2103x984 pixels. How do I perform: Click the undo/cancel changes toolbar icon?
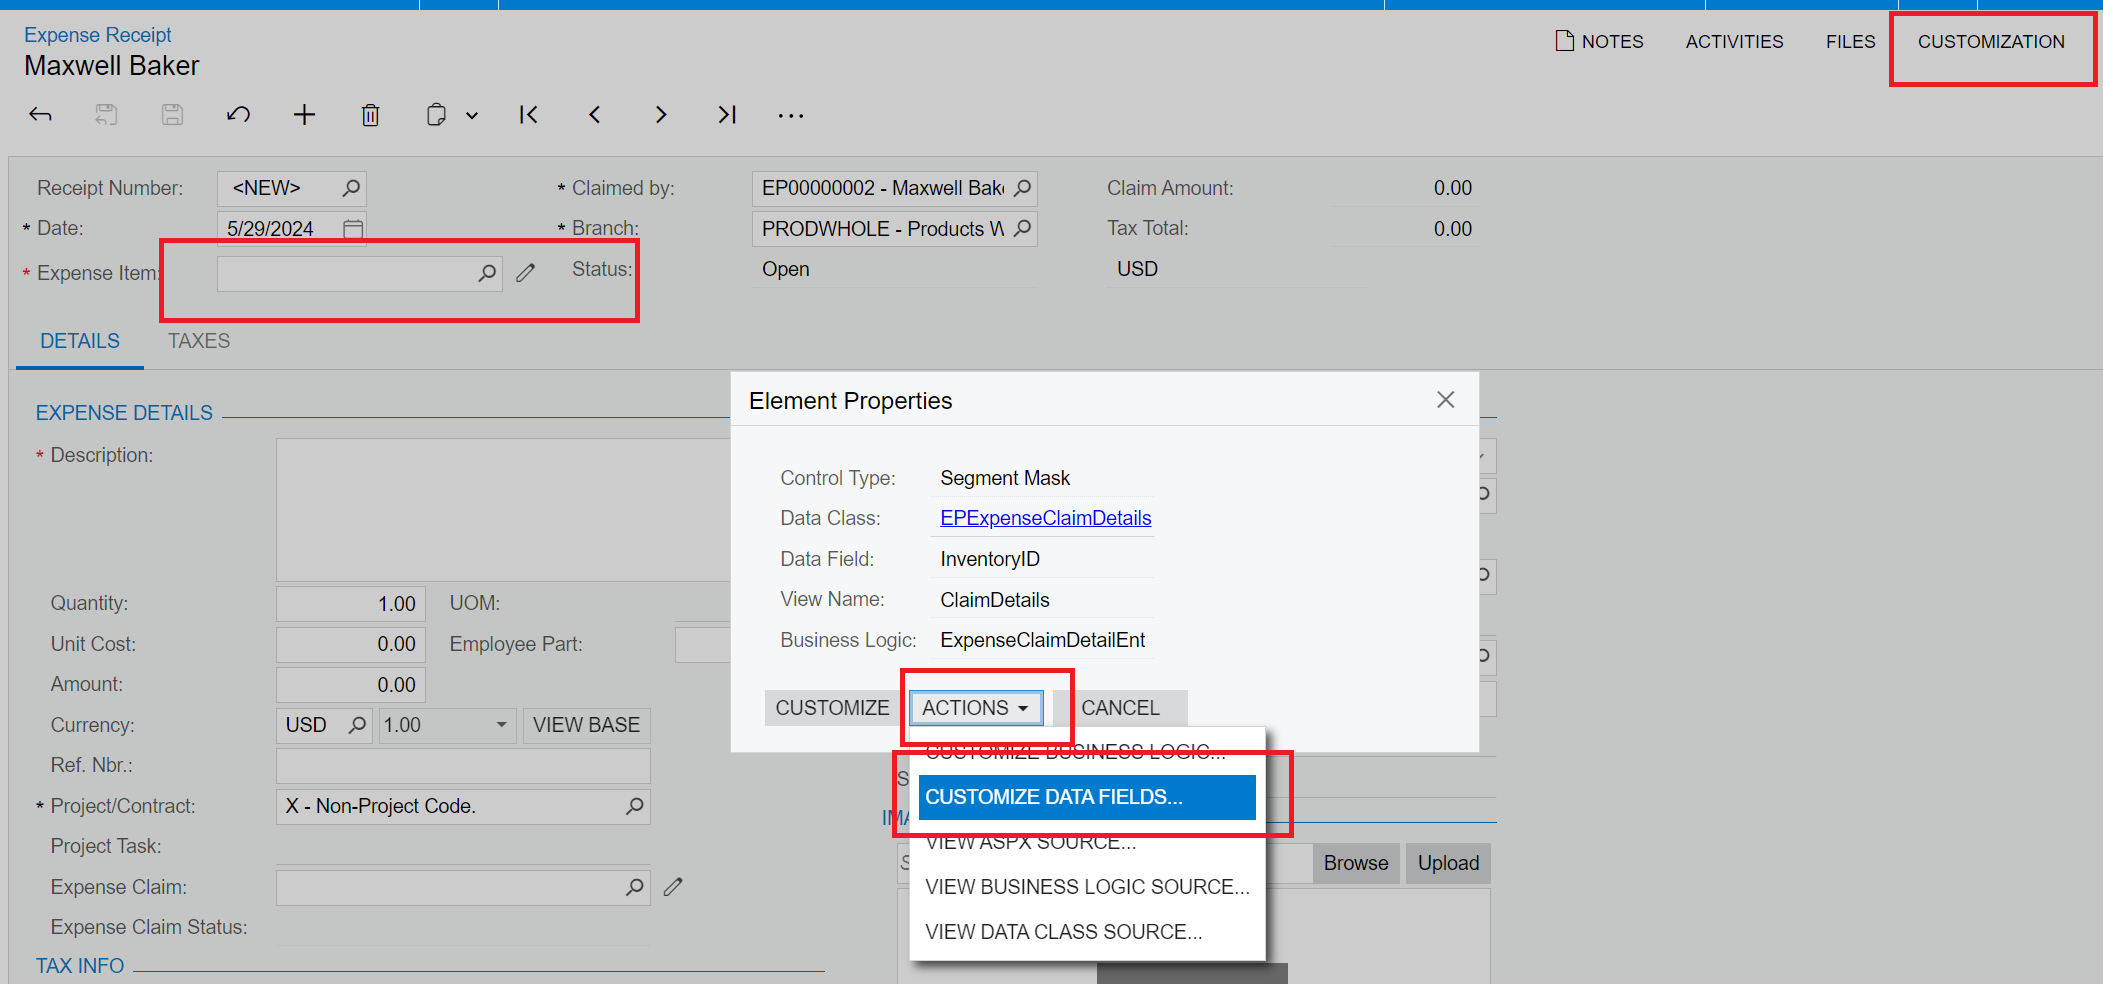[238, 115]
